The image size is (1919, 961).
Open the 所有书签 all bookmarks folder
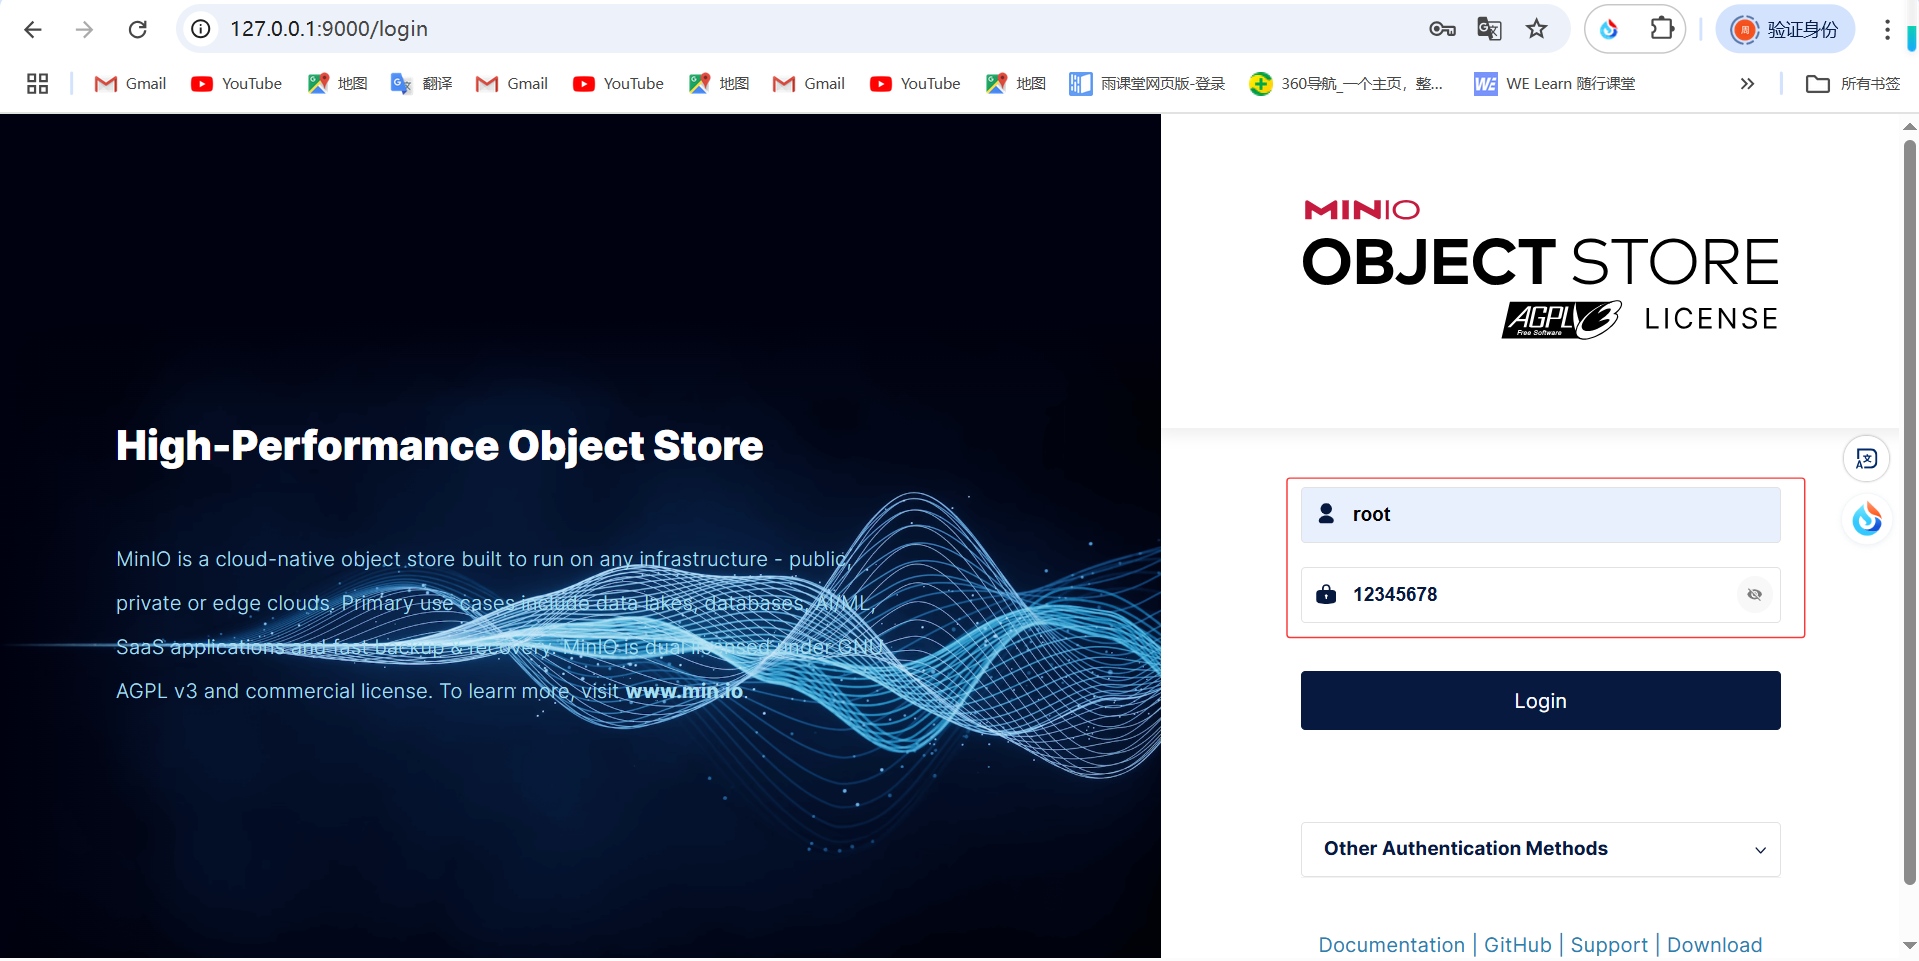click(1853, 84)
